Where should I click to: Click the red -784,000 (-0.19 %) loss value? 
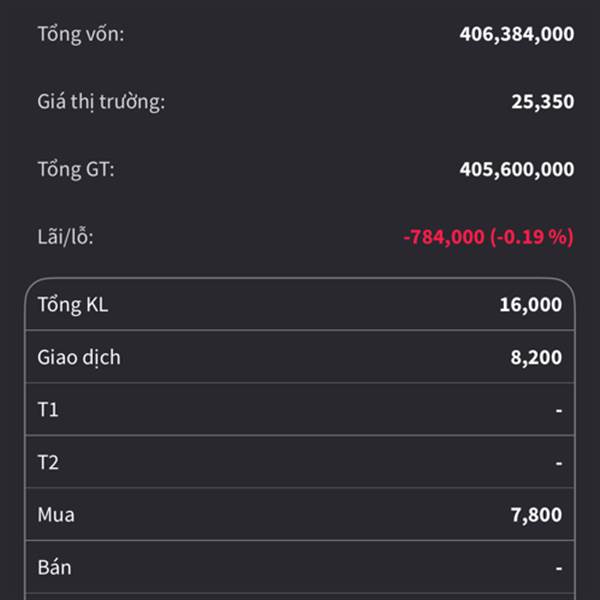(488, 237)
